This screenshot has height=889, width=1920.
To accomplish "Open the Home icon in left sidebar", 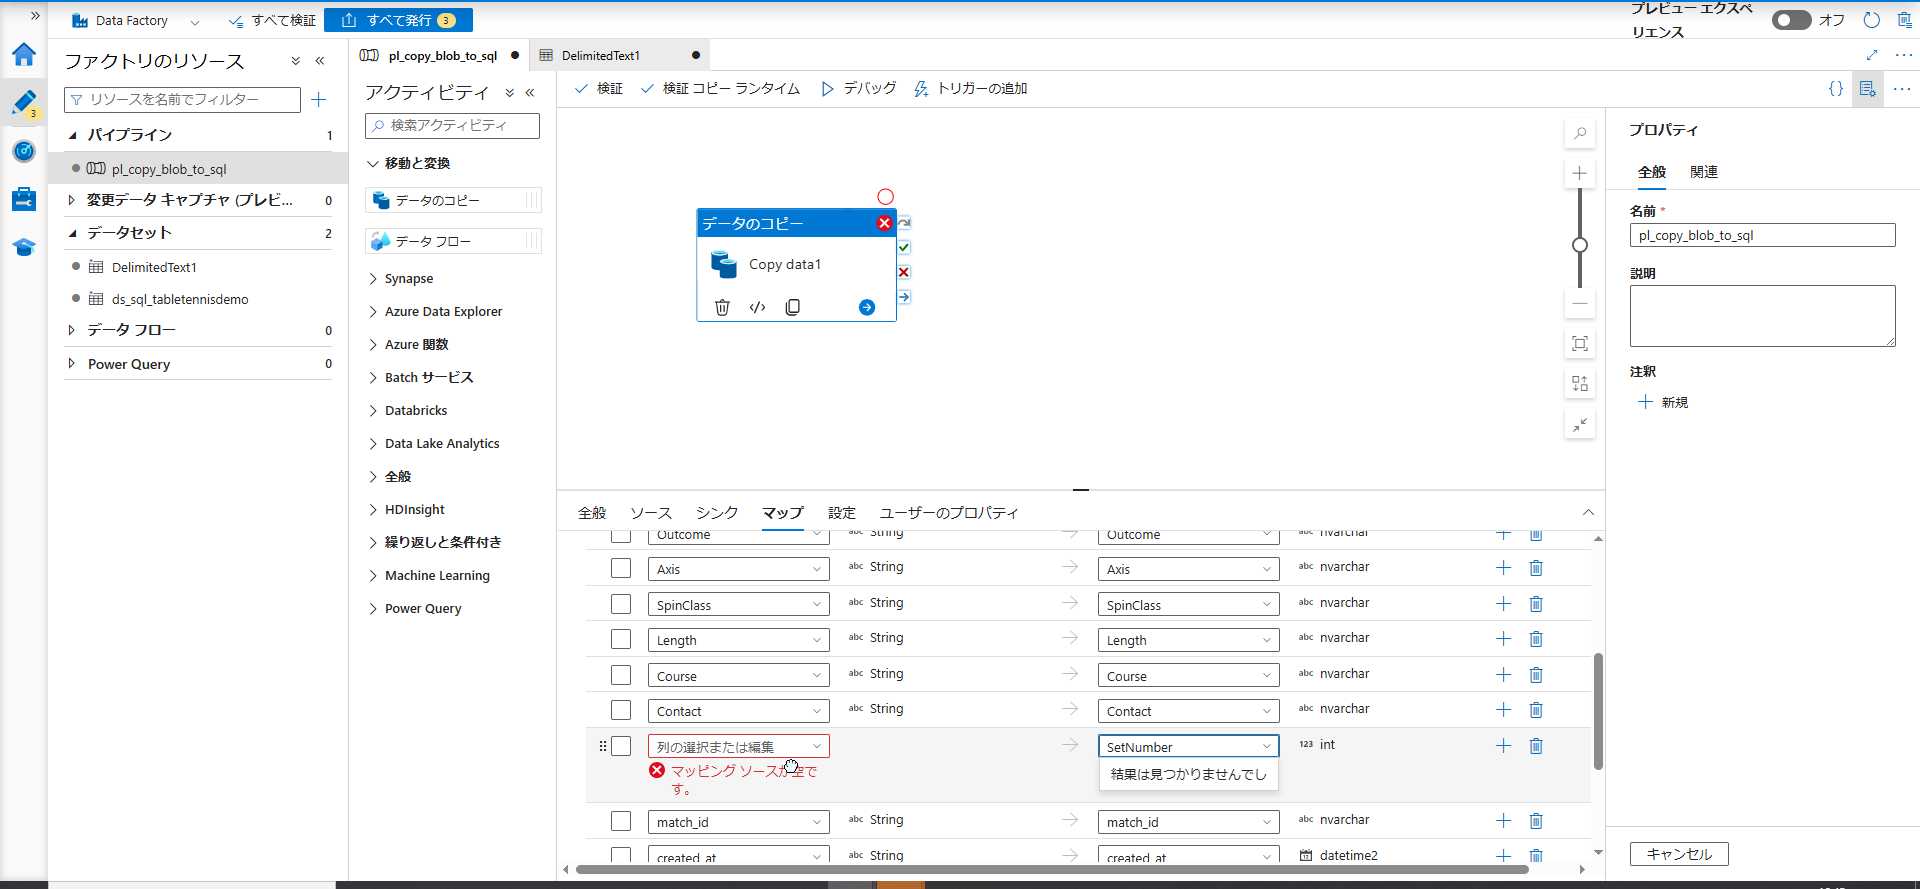I will tap(24, 55).
